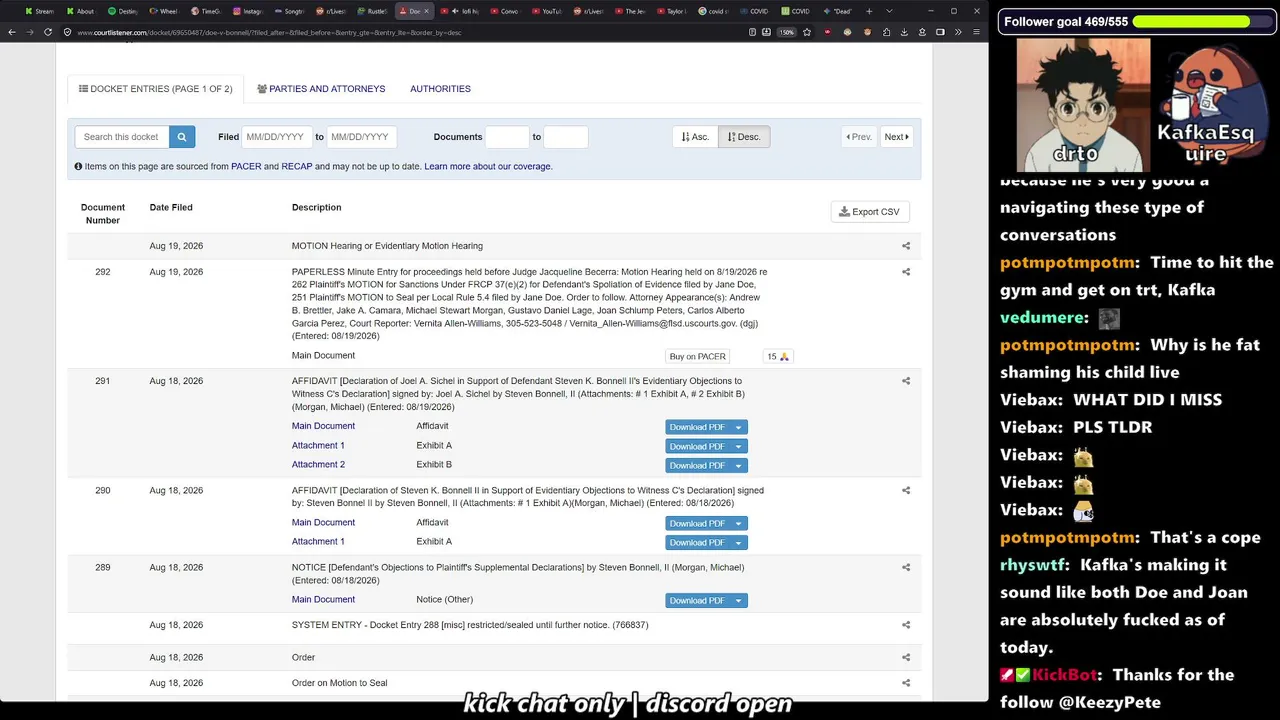Download PDF of entry 290 Attachment 1
This screenshot has width=1280, height=720.
click(x=698, y=542)
